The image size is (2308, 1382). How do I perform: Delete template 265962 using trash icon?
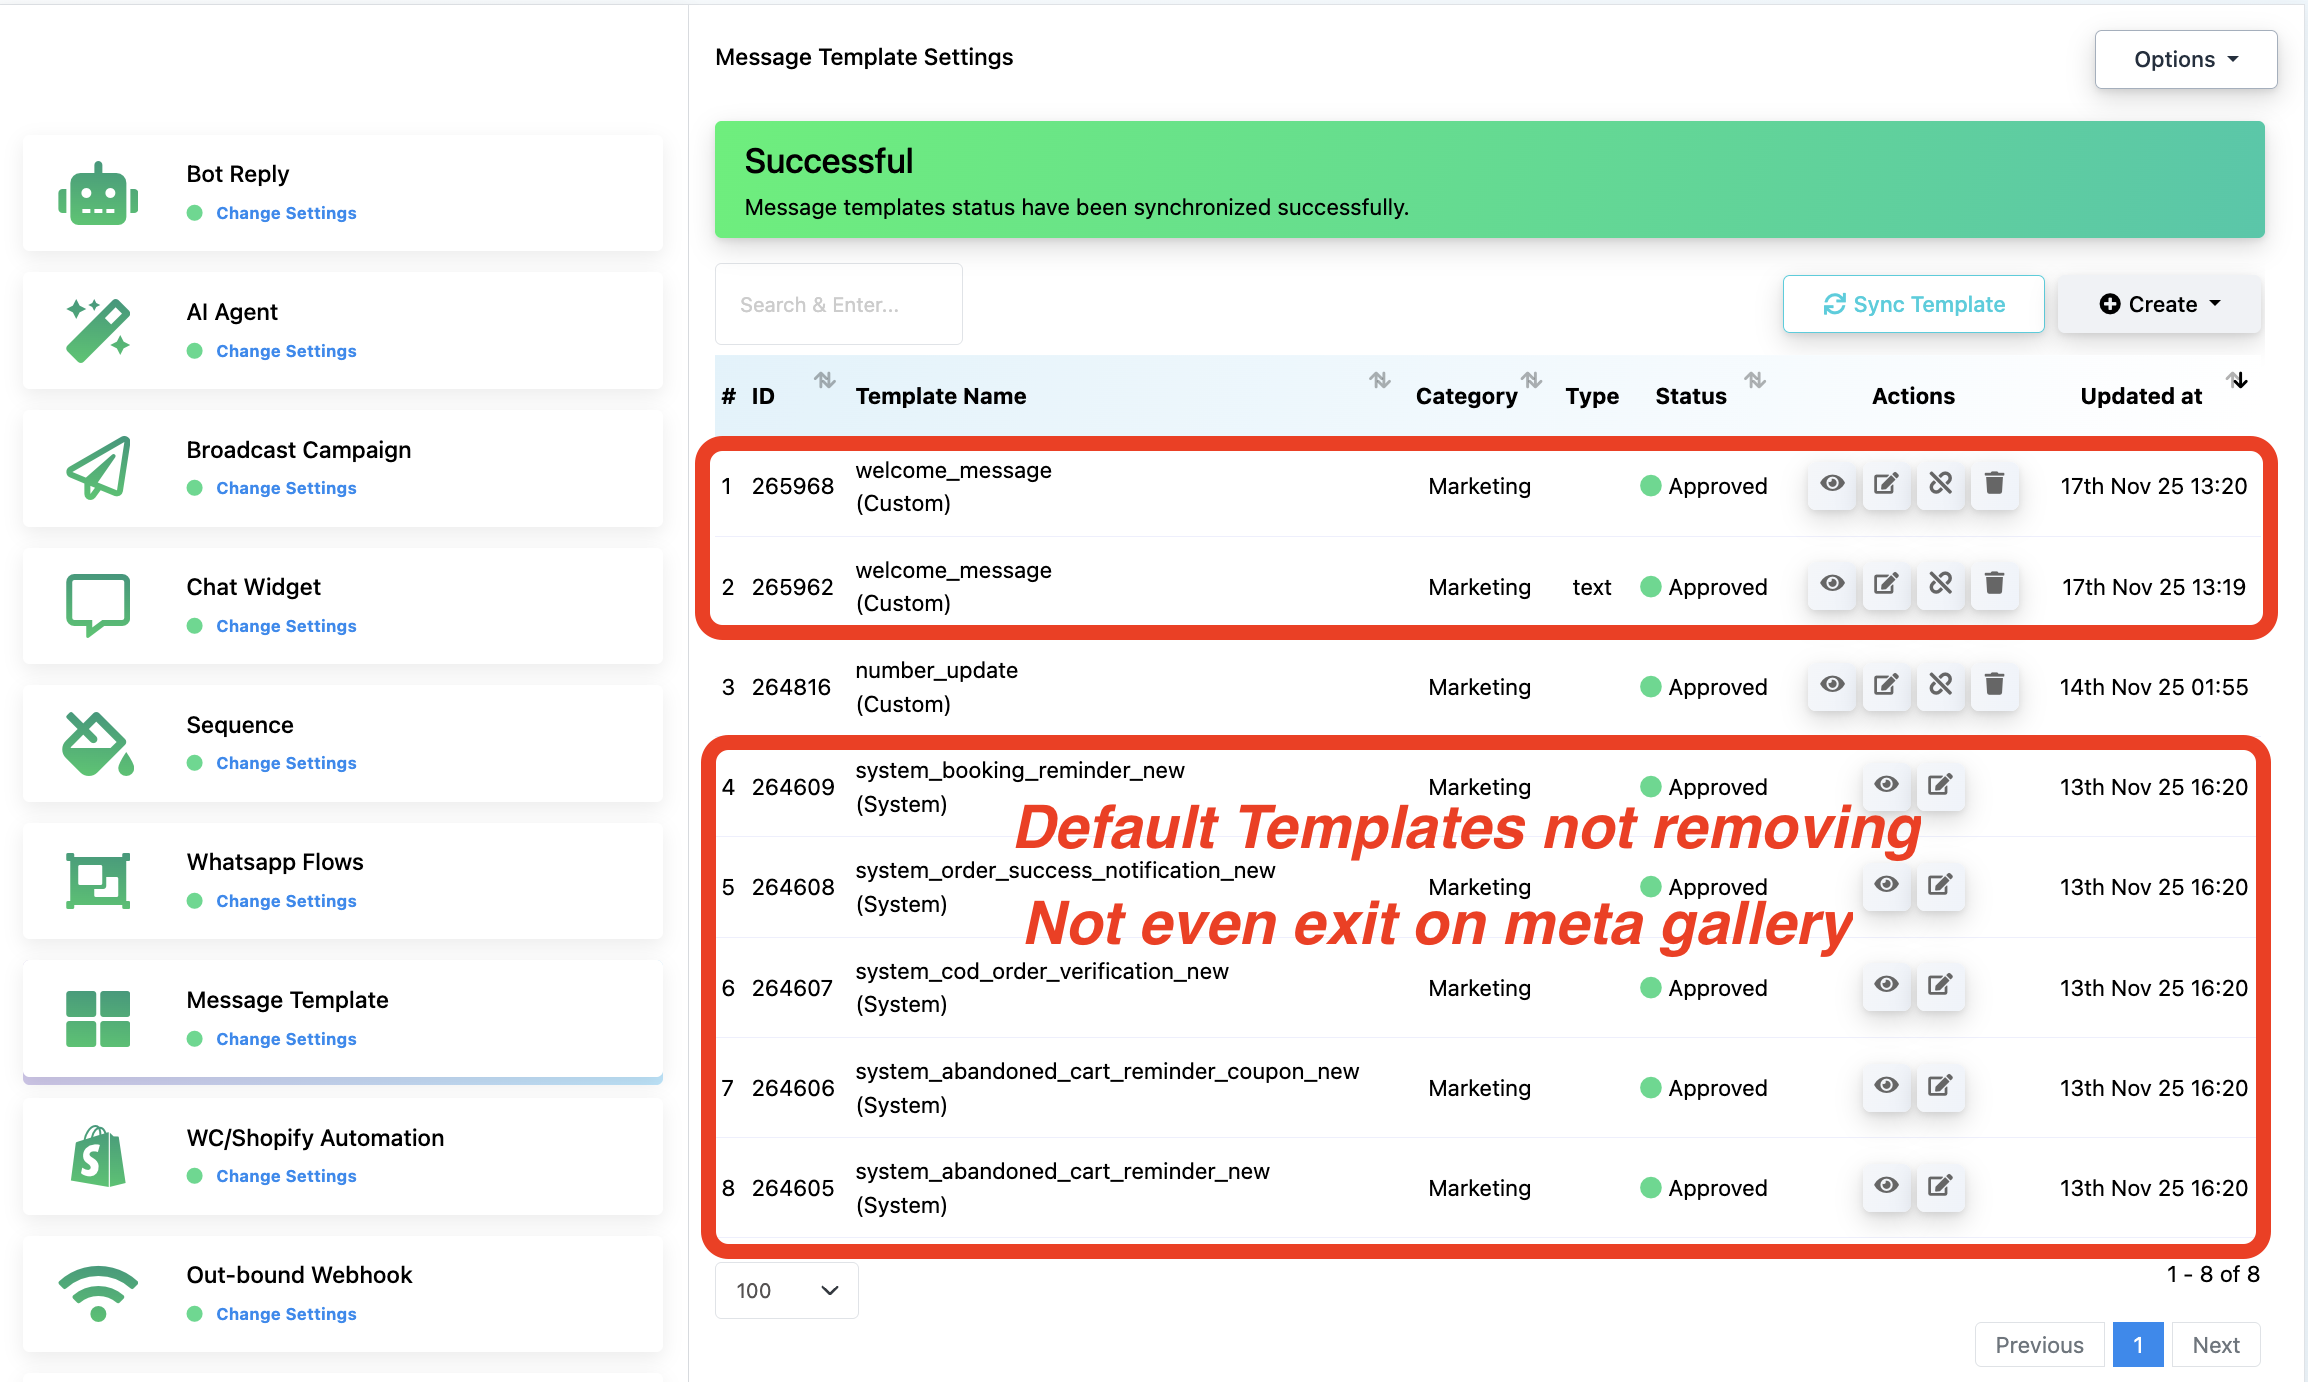(x=1994, y=585)
